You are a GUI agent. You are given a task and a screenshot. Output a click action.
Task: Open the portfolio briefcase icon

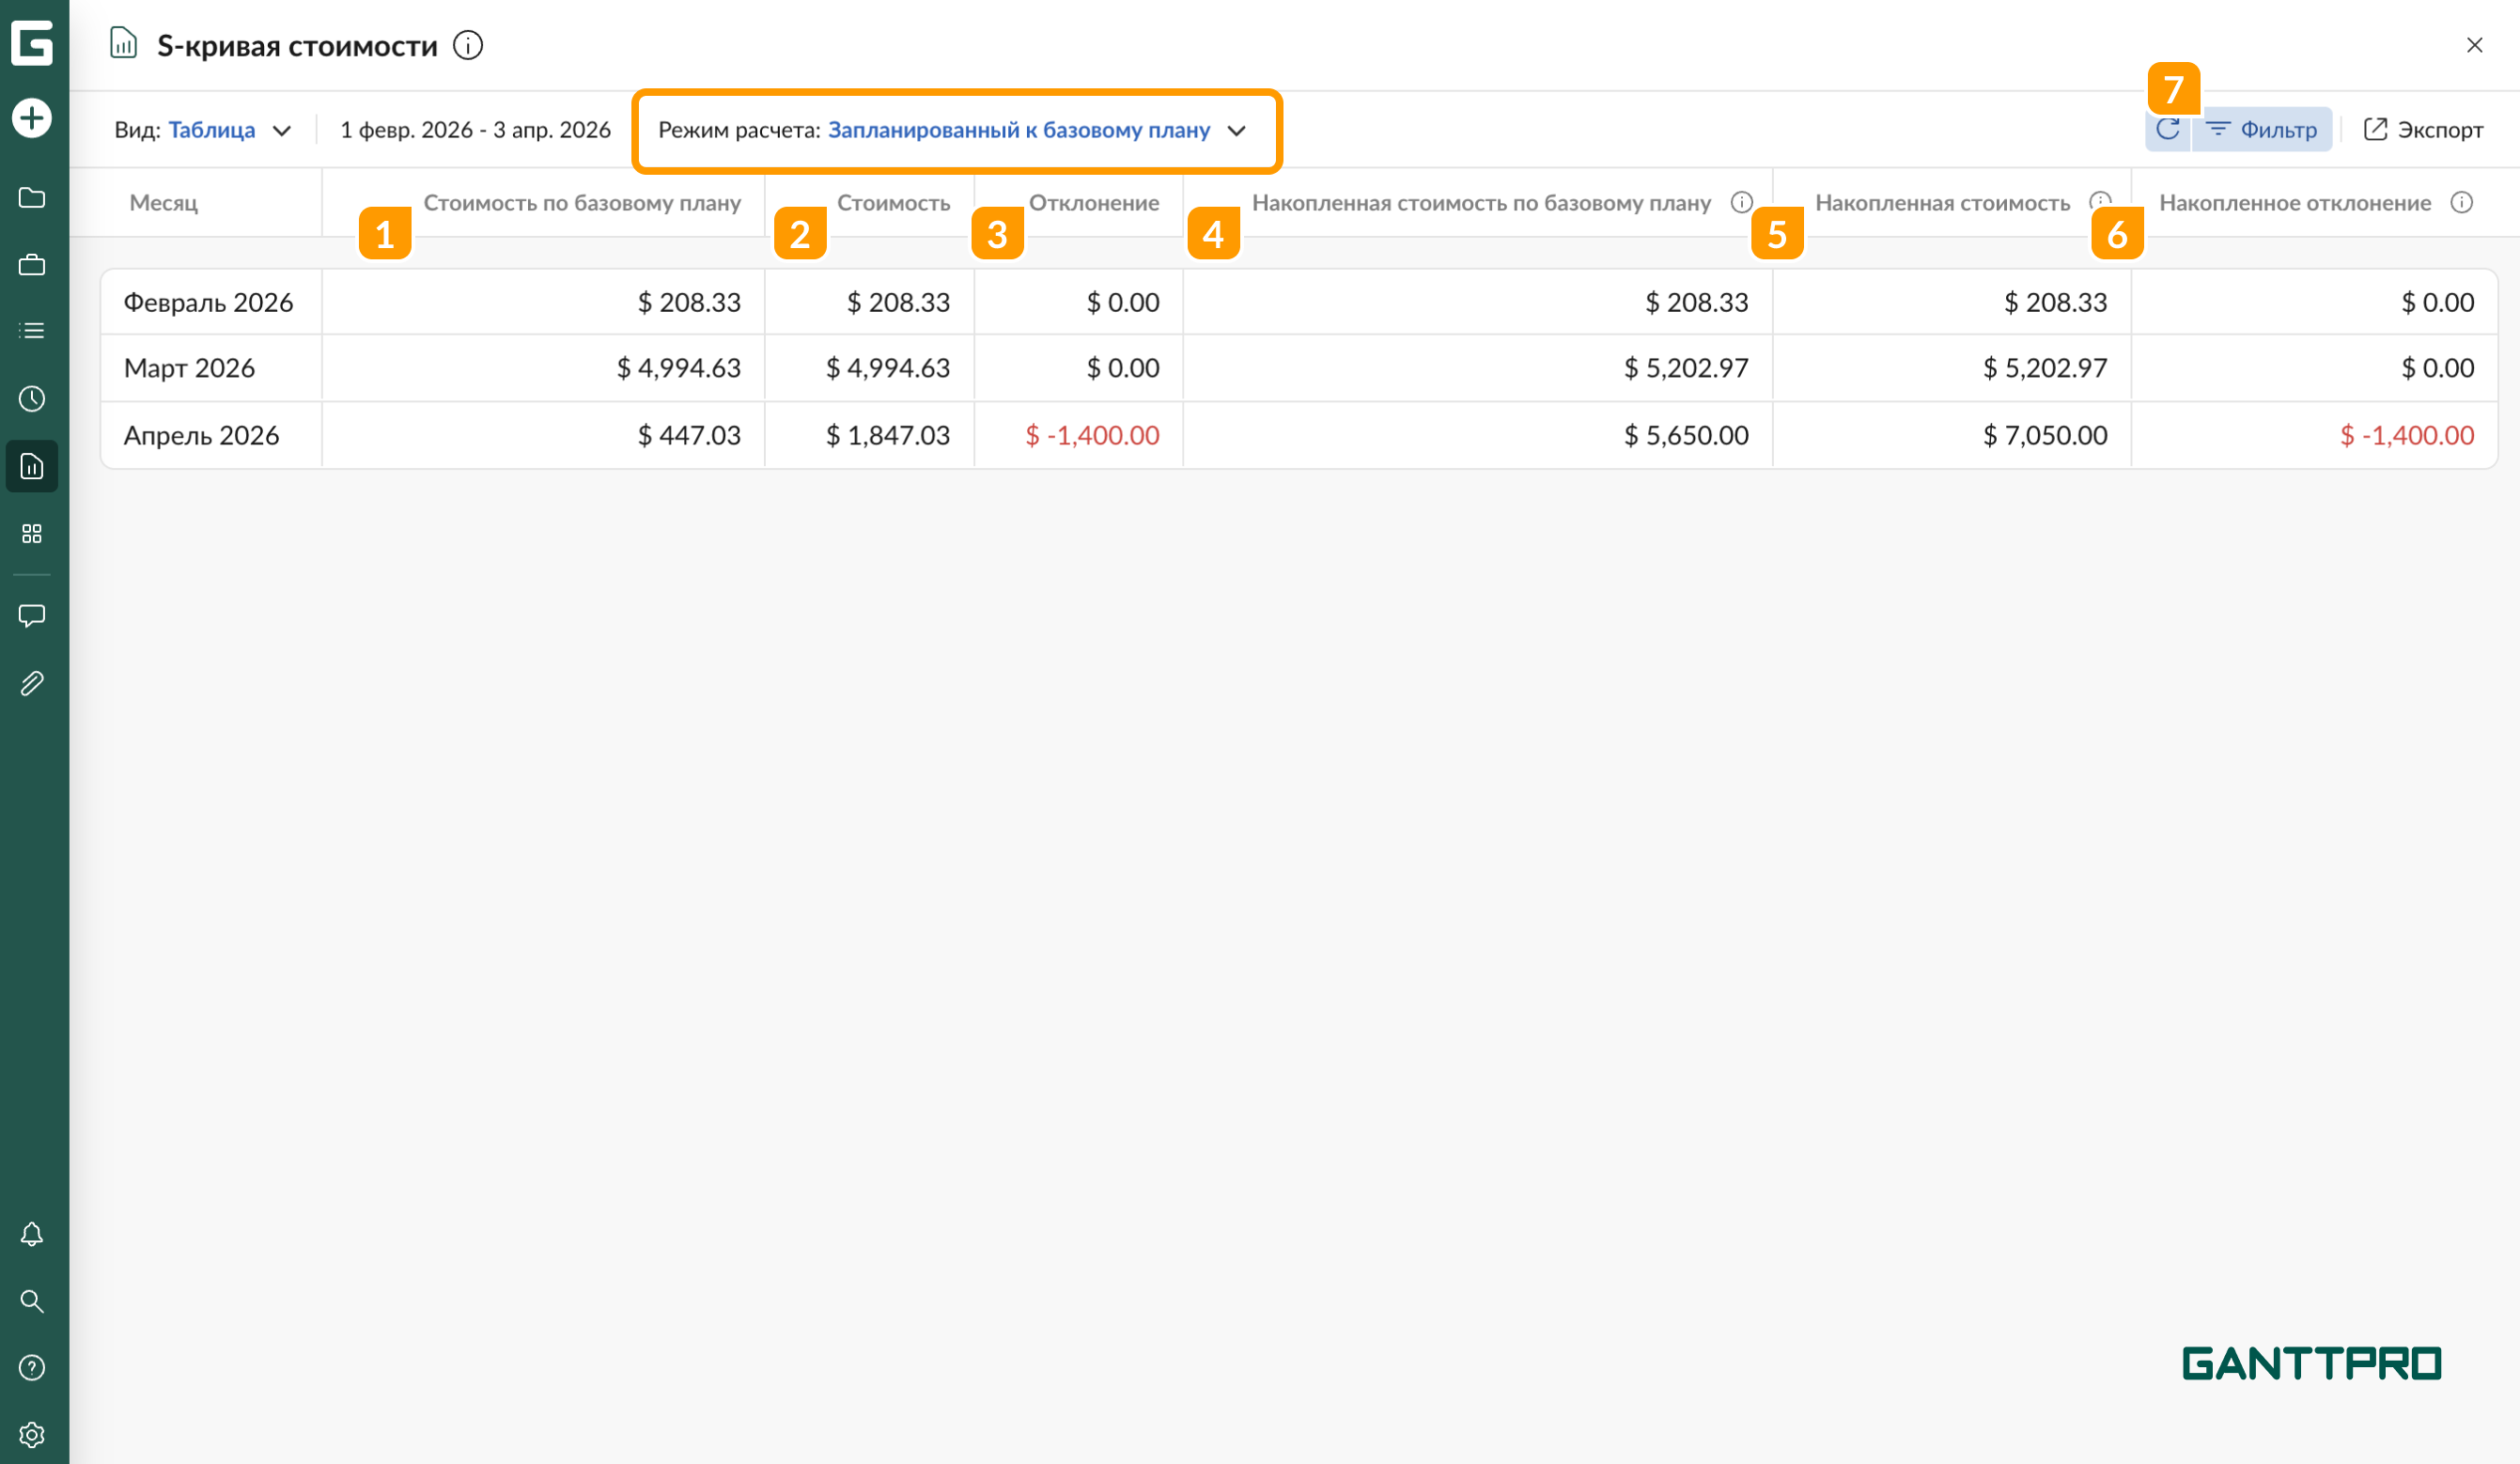(x=32, y=265)
